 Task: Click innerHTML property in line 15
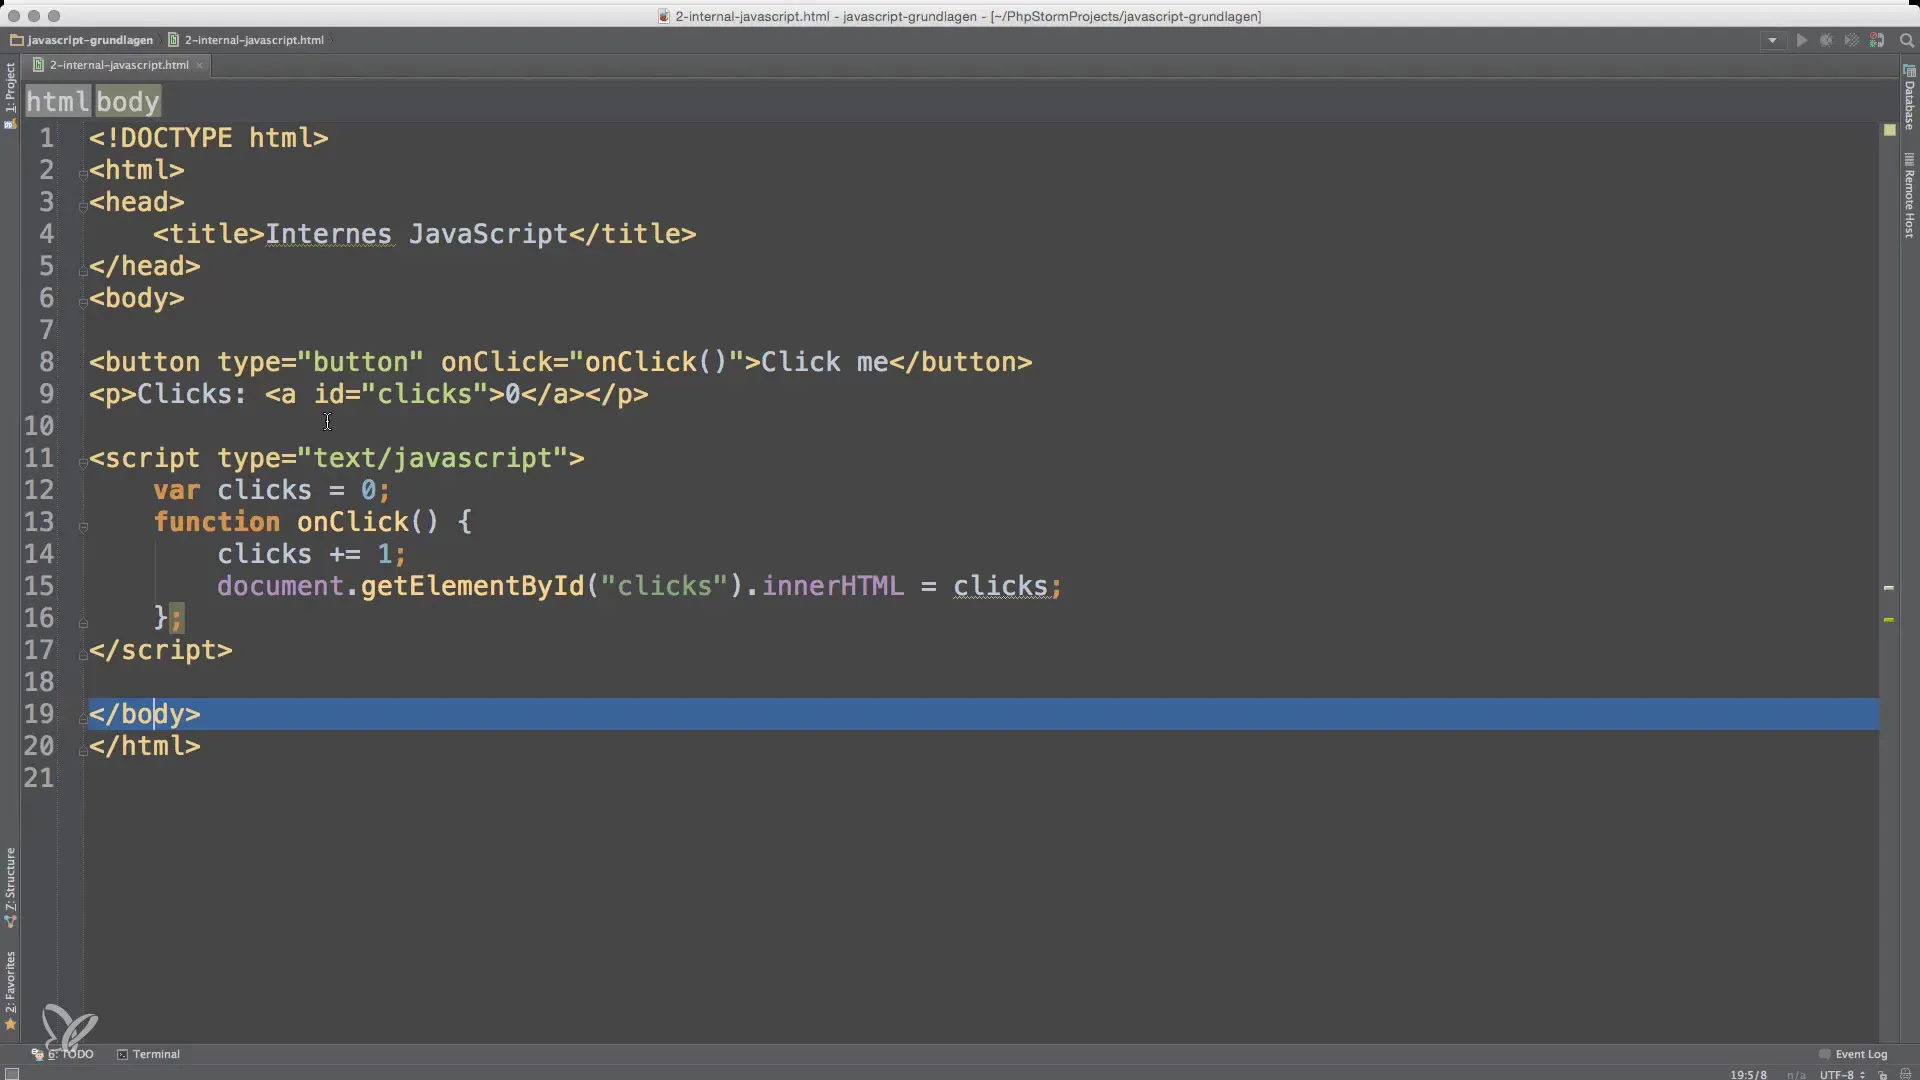pos(833,586)
